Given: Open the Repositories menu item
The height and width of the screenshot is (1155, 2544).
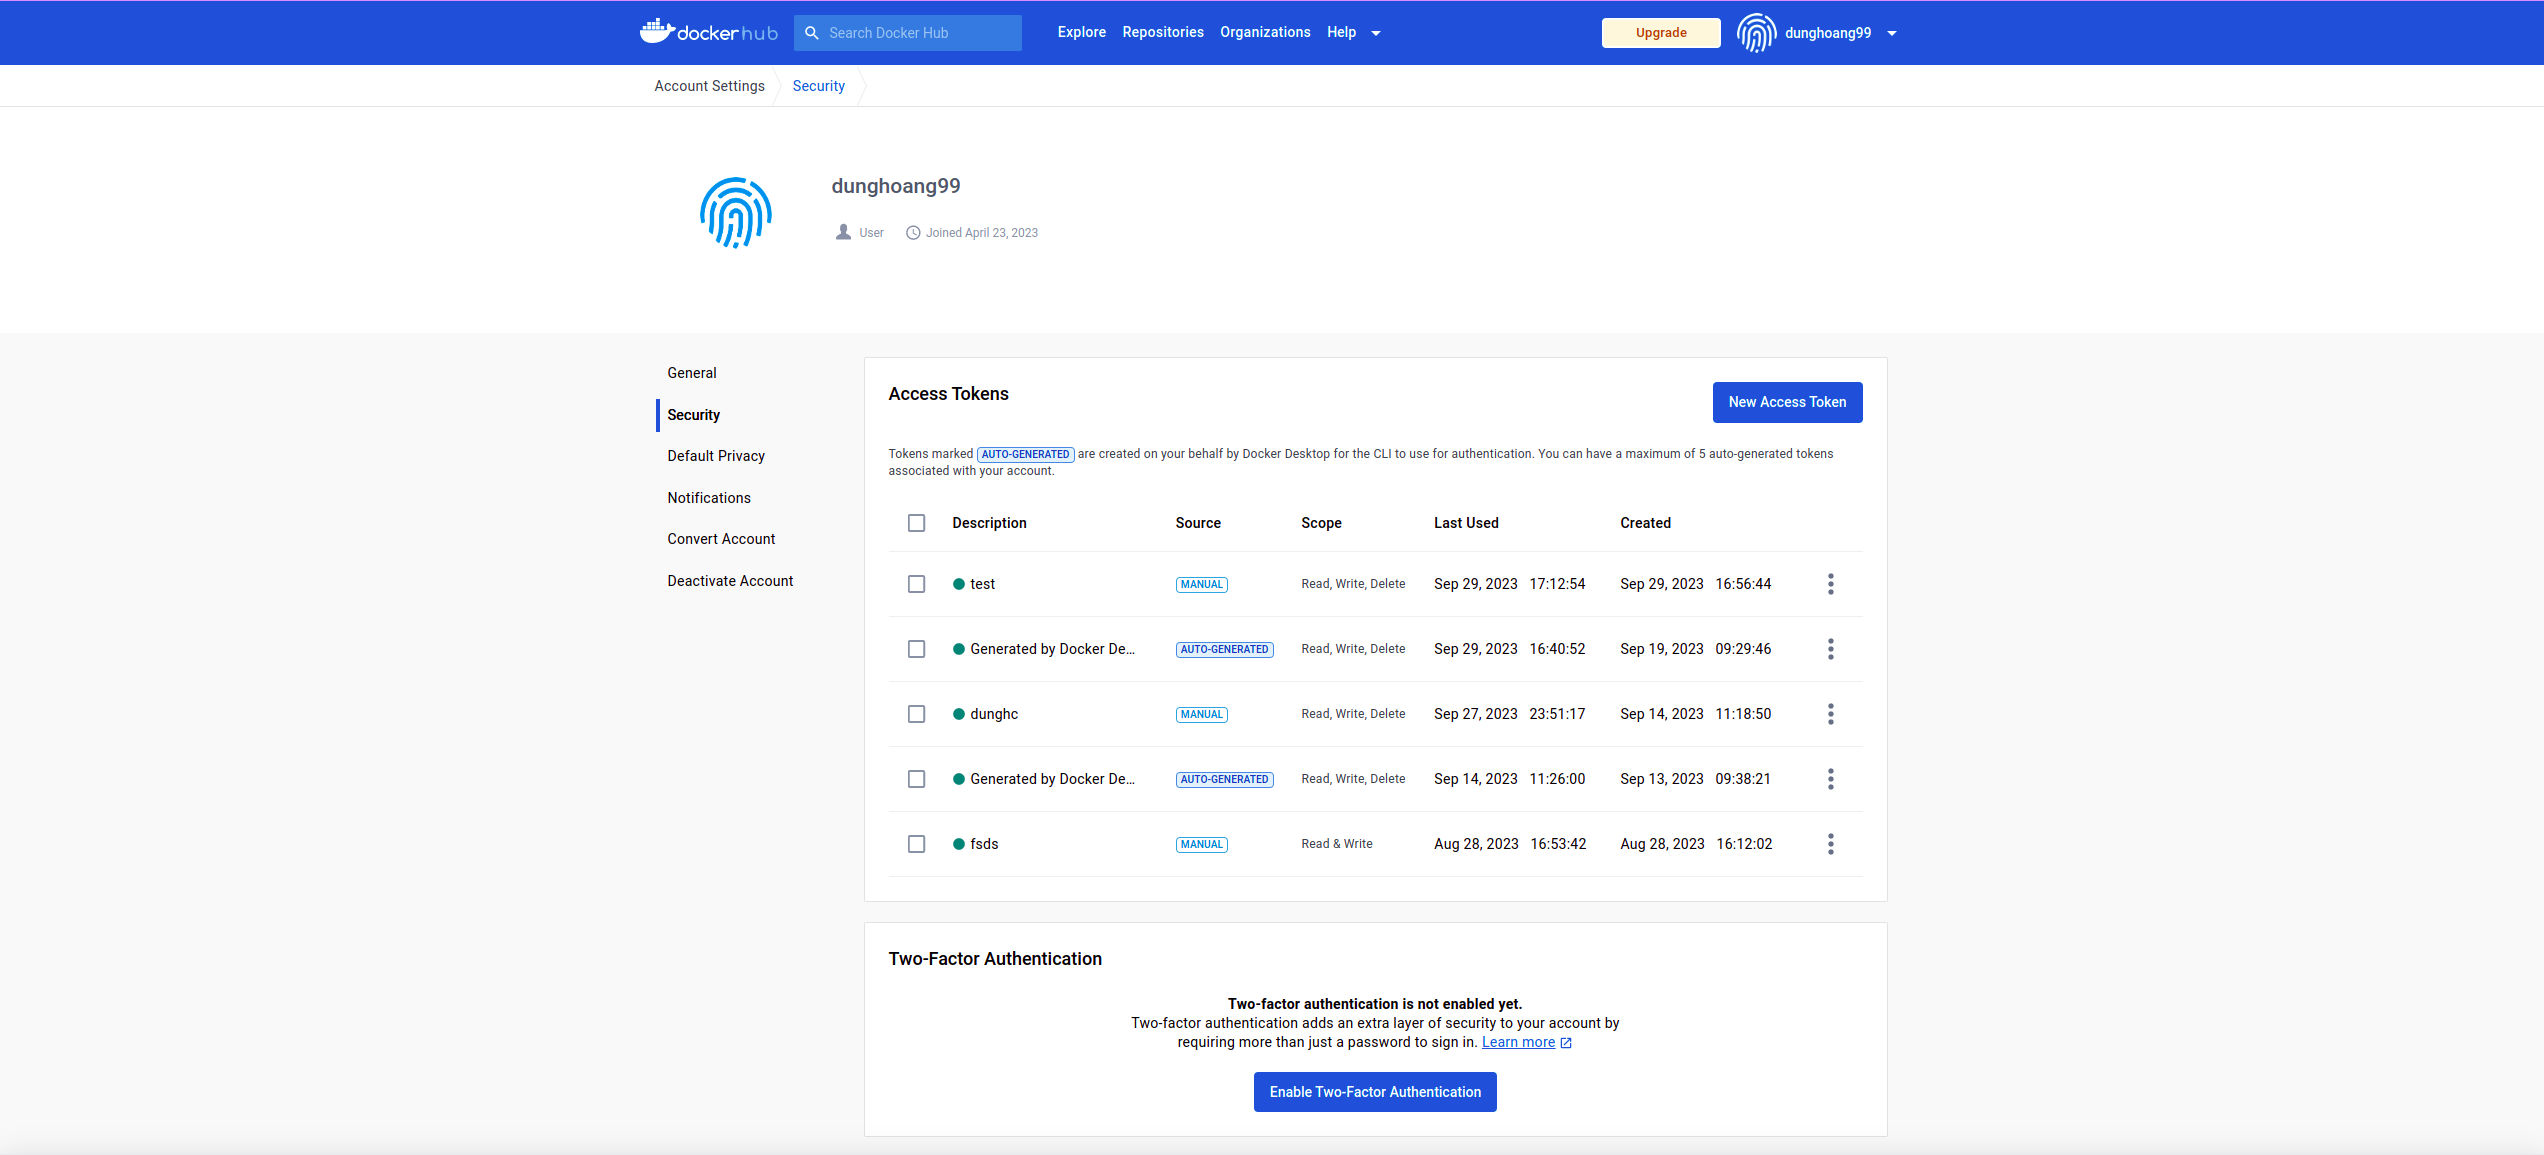Looking at the screenshot, I should [1162, 32].
